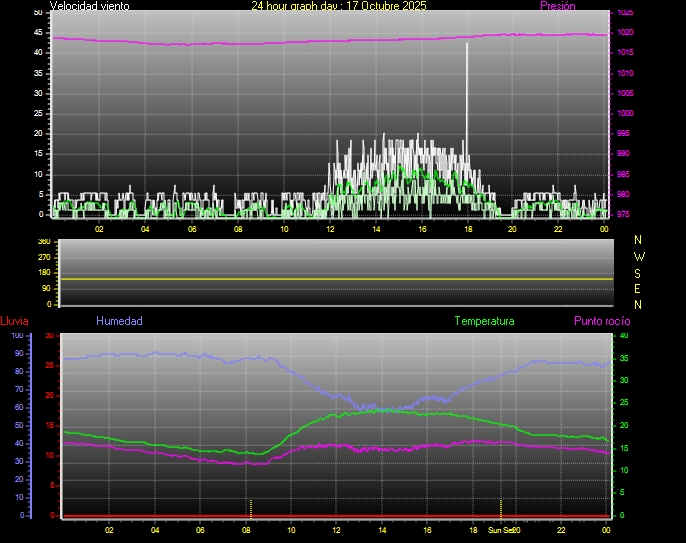The height and width of the screenshot is (543, 686).
Task: Click the 'W' compass direction letter
Action: click(x=639, y=256)
